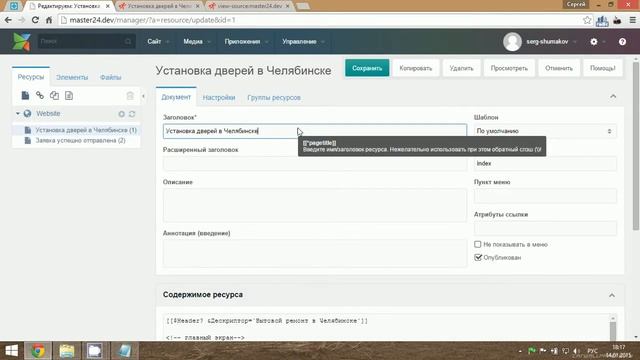Open the 'Документ' tab

point(176,97)
